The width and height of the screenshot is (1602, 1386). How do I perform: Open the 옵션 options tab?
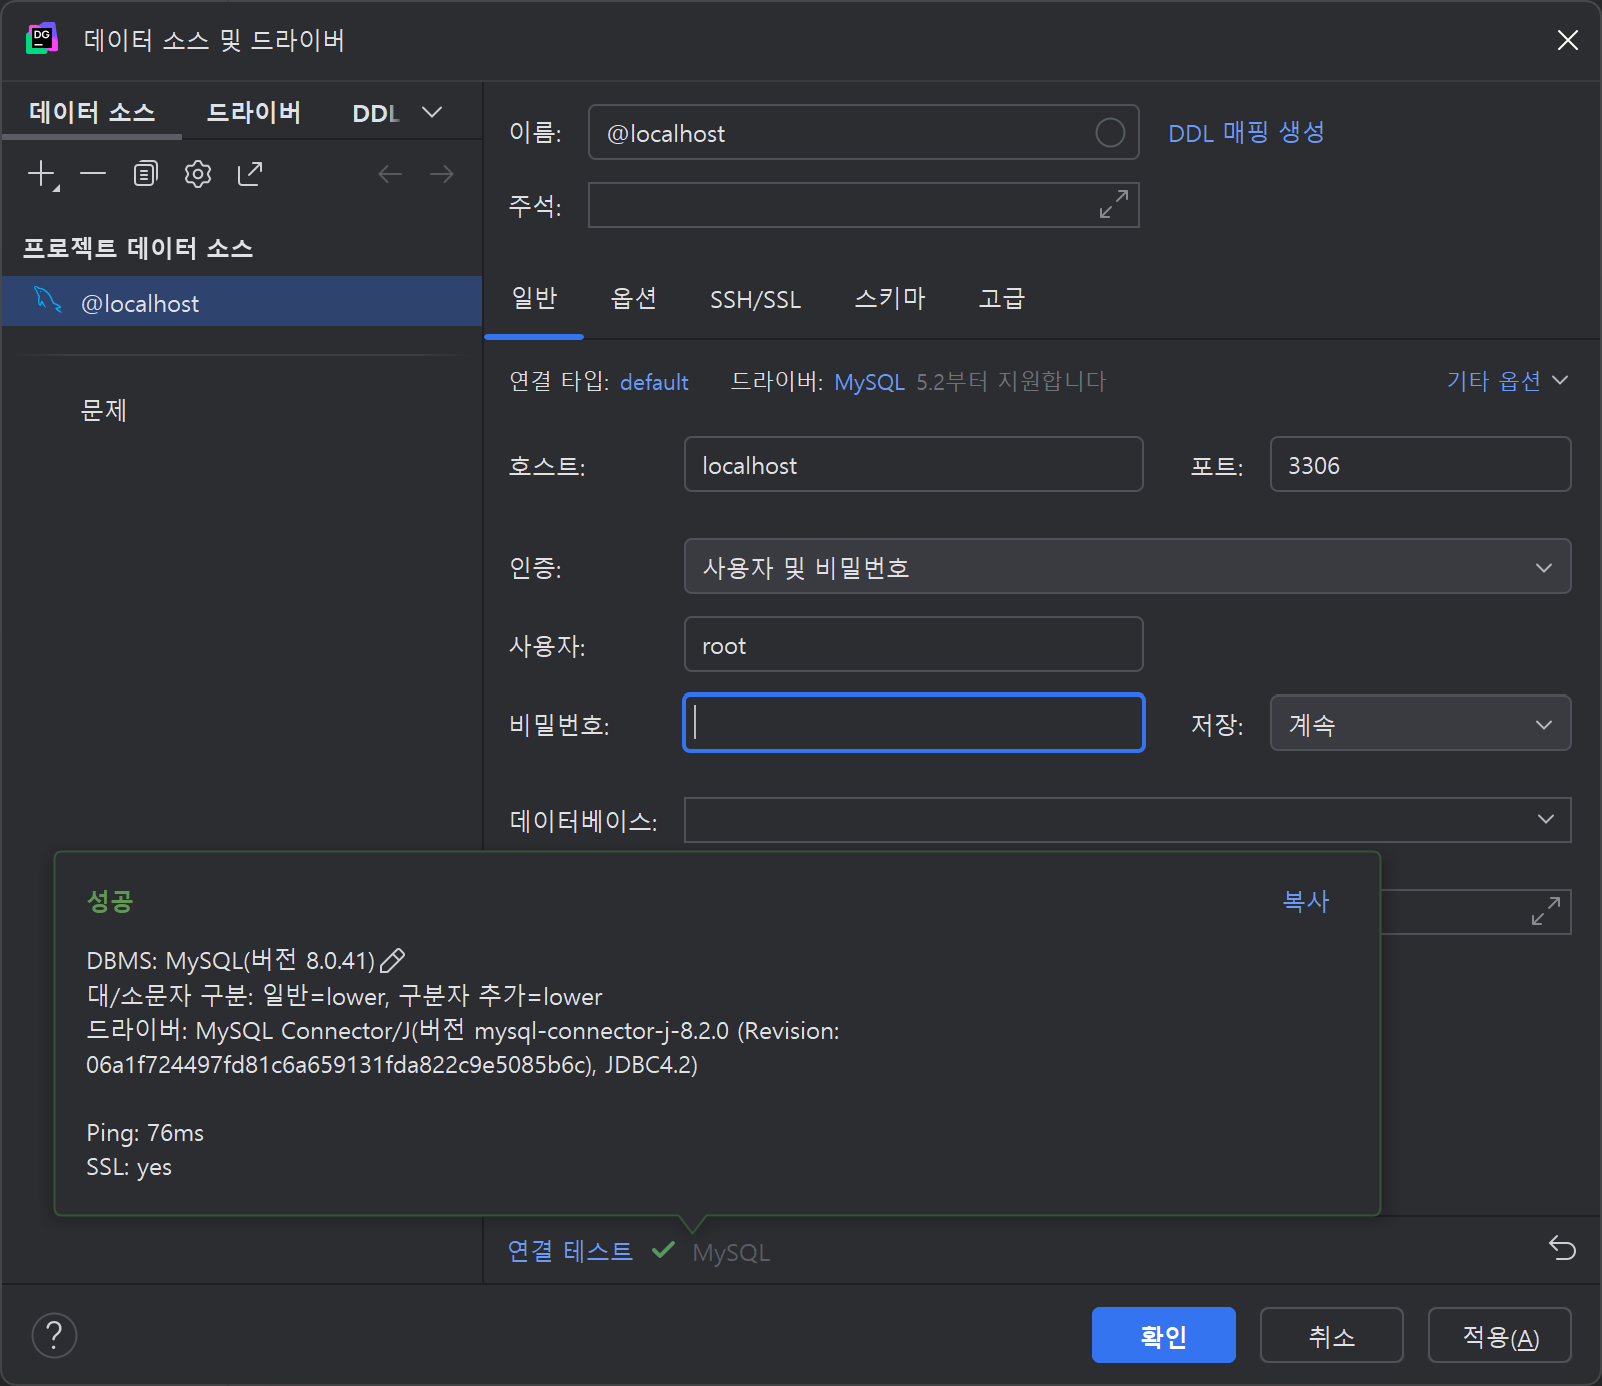(x=634, y=298)
